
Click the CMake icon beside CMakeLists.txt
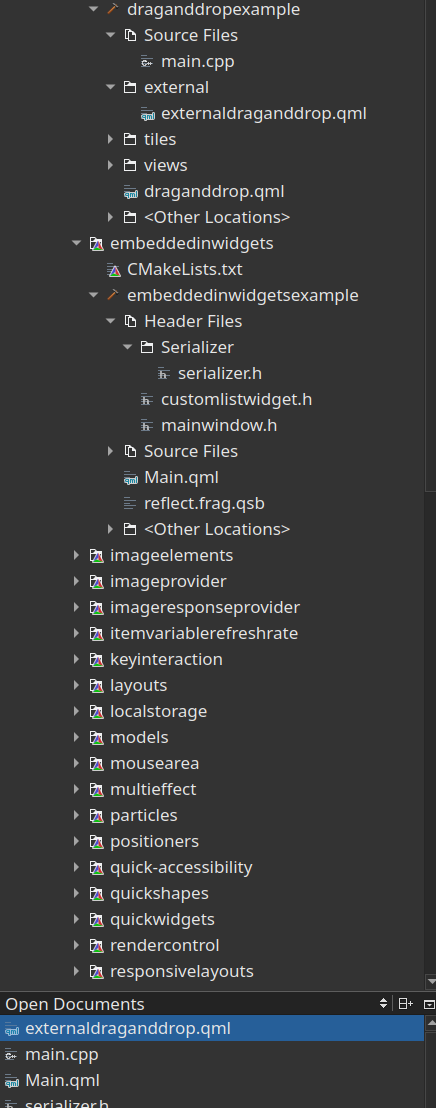(x=114, y=269)
